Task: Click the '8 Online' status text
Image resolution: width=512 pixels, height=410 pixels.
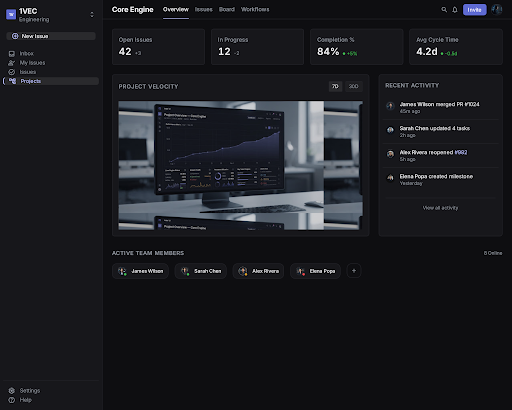Action: click(493, 253)
